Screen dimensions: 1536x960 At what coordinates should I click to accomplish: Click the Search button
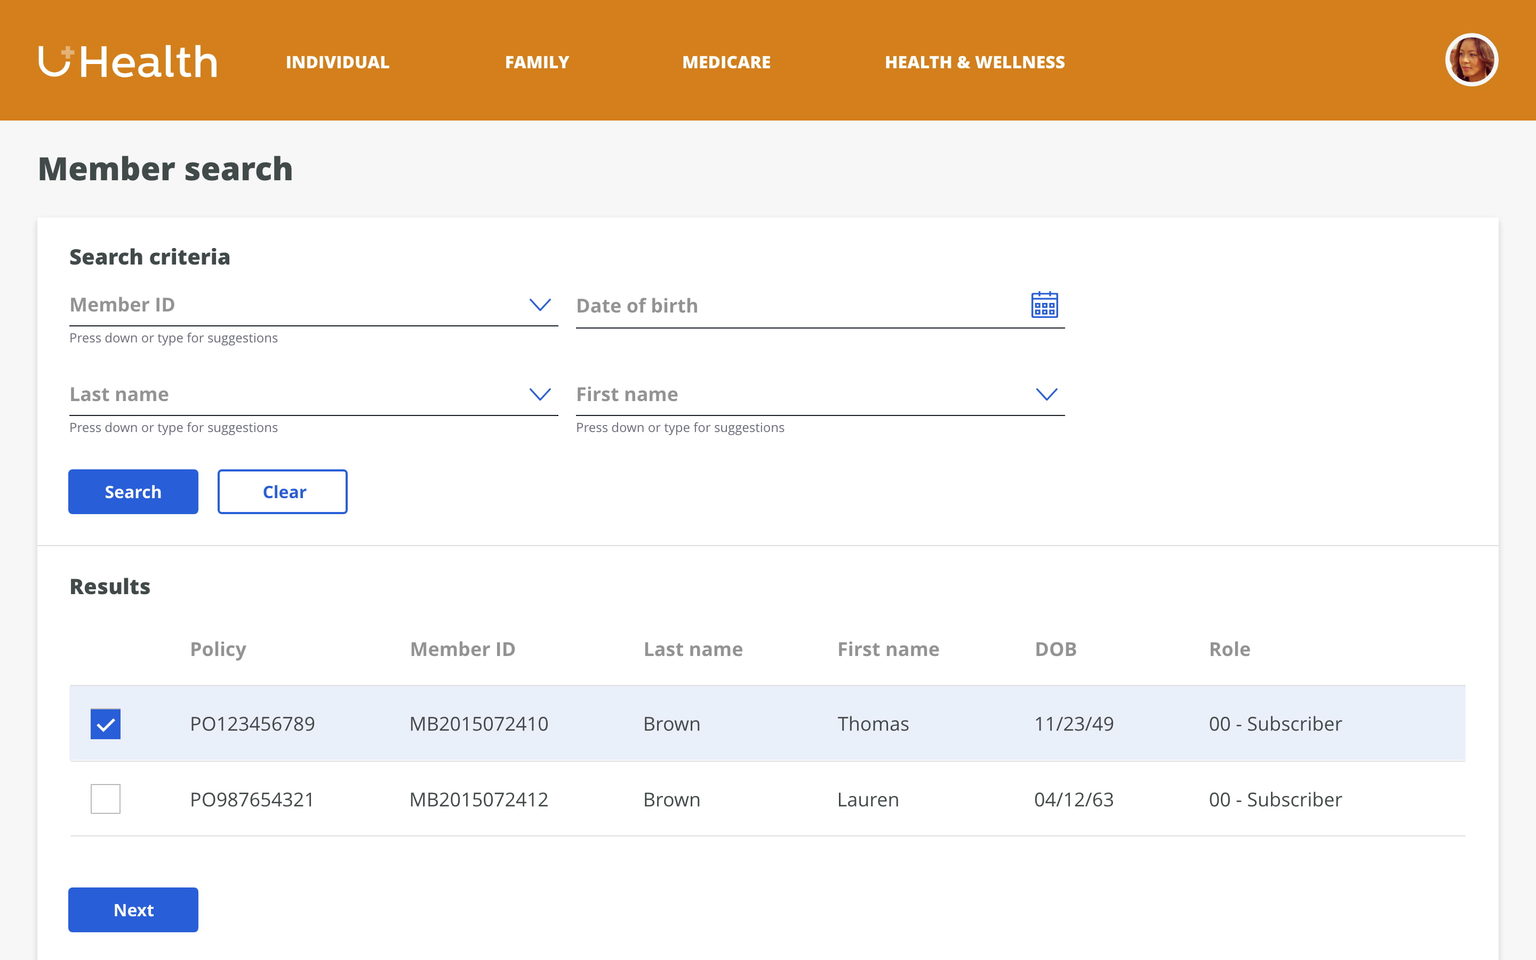click(133, 491)
